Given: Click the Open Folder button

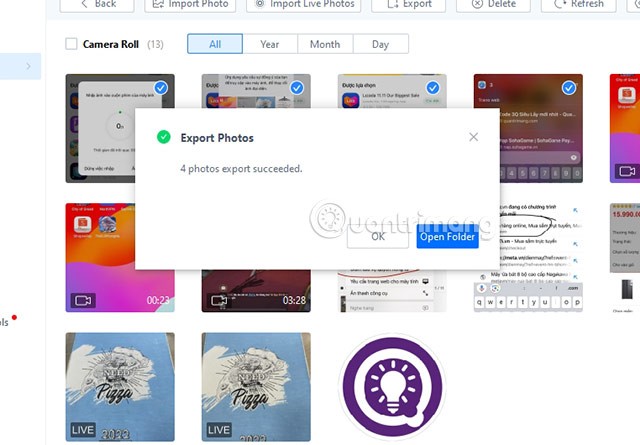Looking at the screenshot, I should click(x=447, y=237).
